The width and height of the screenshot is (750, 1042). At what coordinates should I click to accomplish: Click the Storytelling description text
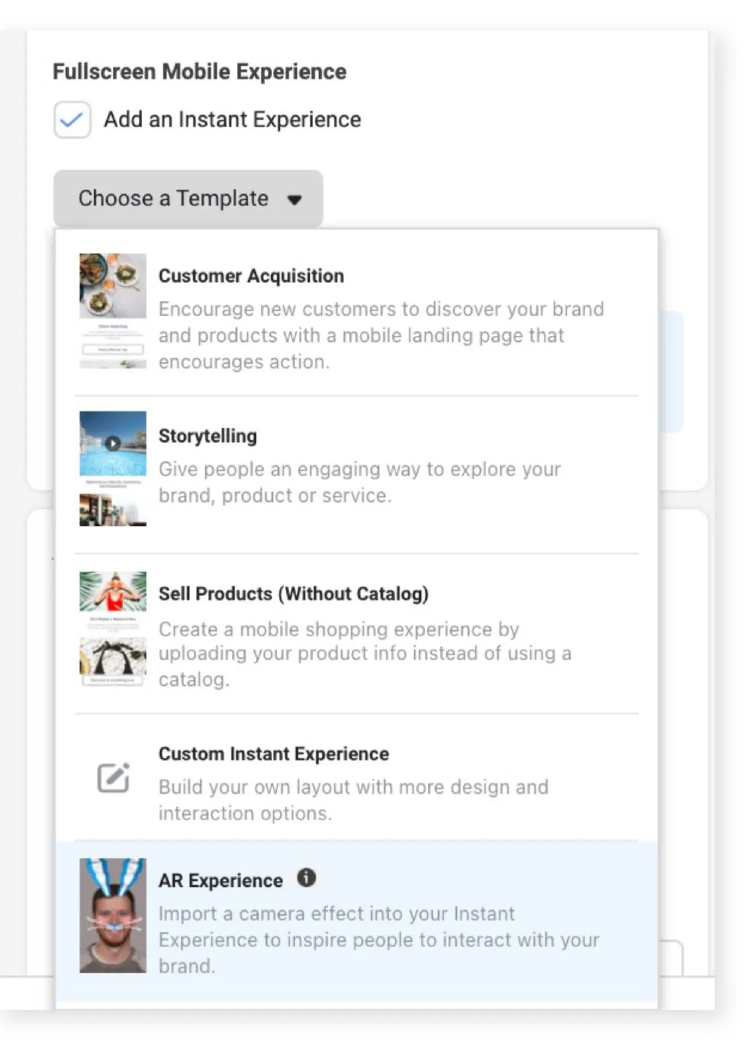(x=360, y=482)
